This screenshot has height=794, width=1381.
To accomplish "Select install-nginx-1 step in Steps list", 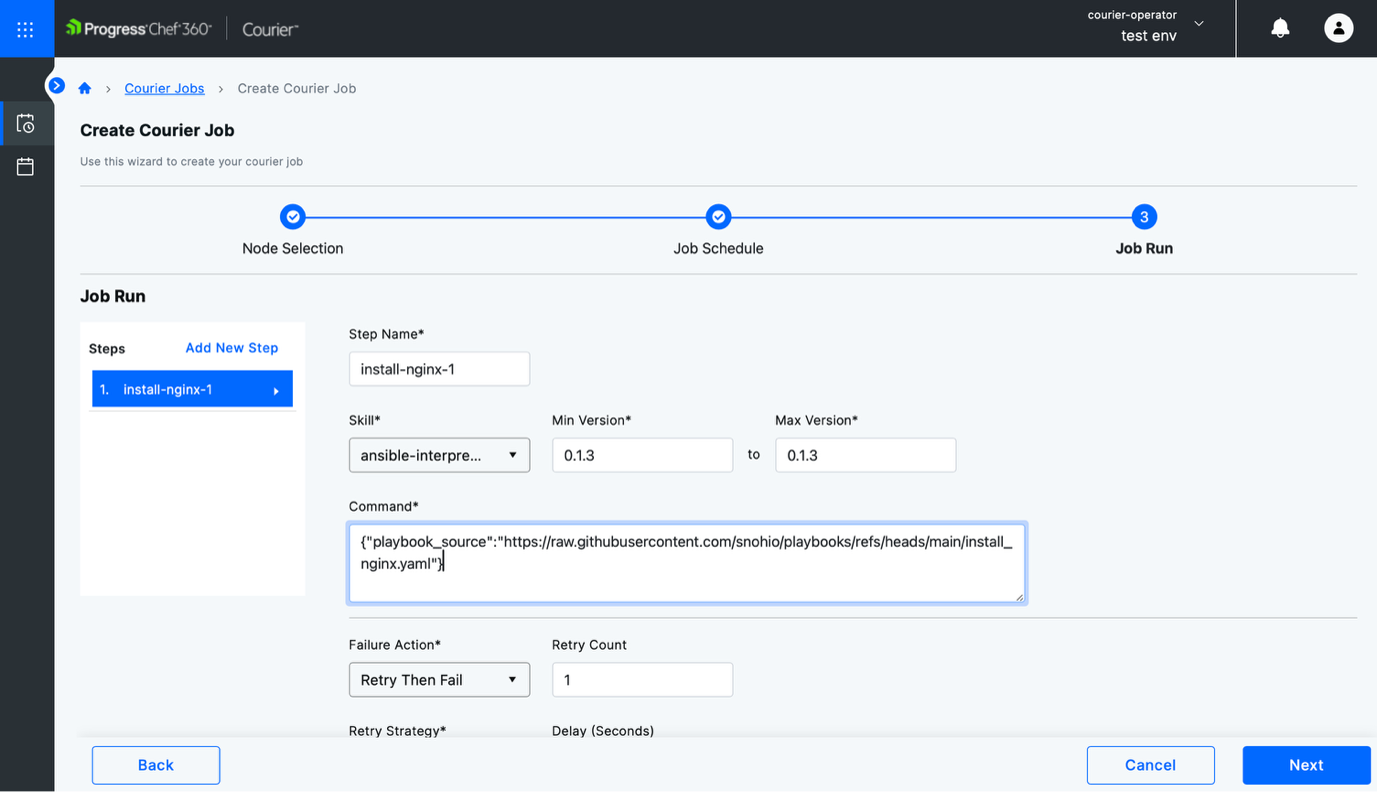I will (192, 389).
